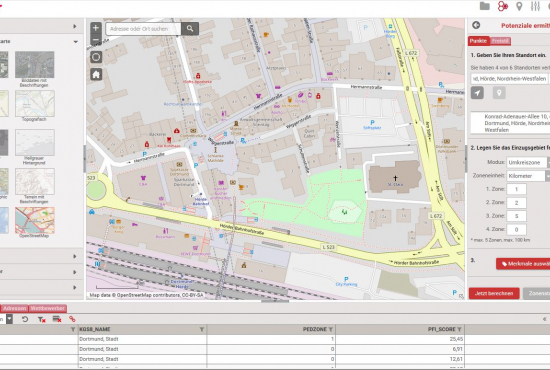Switch to the Punkte tab
Image resolution: width=550 pixels, height=370 pixels.
coord(478,41)
